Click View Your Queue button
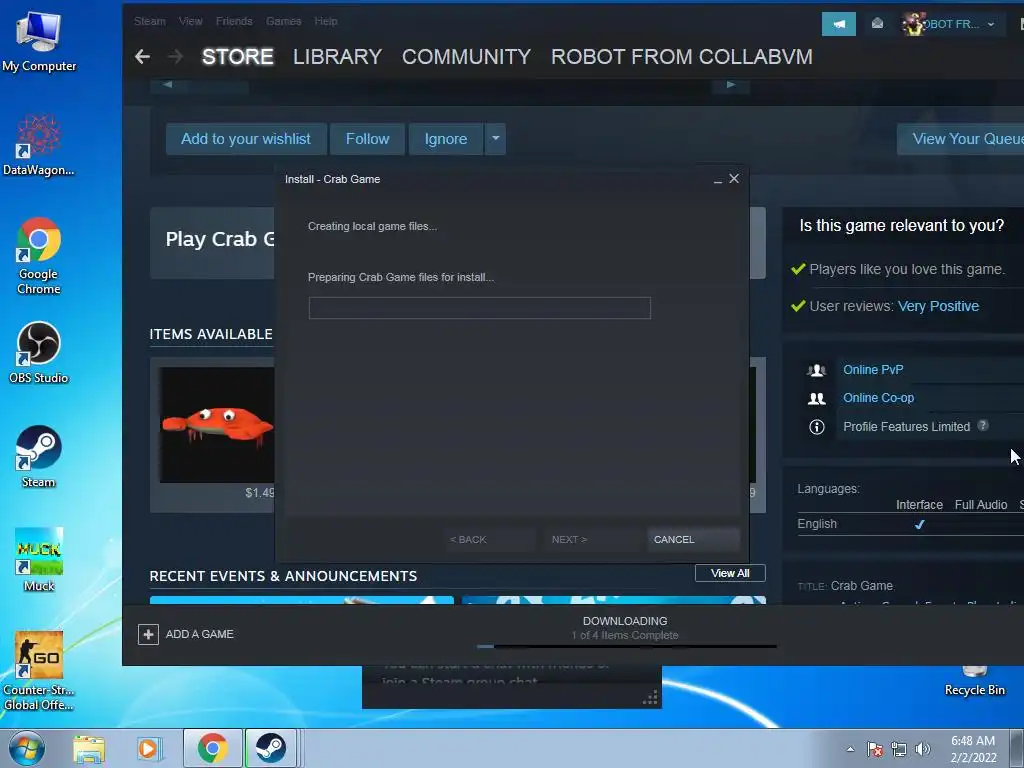Viewport: 1024px width, 768px height. click(x=960, y=138)
